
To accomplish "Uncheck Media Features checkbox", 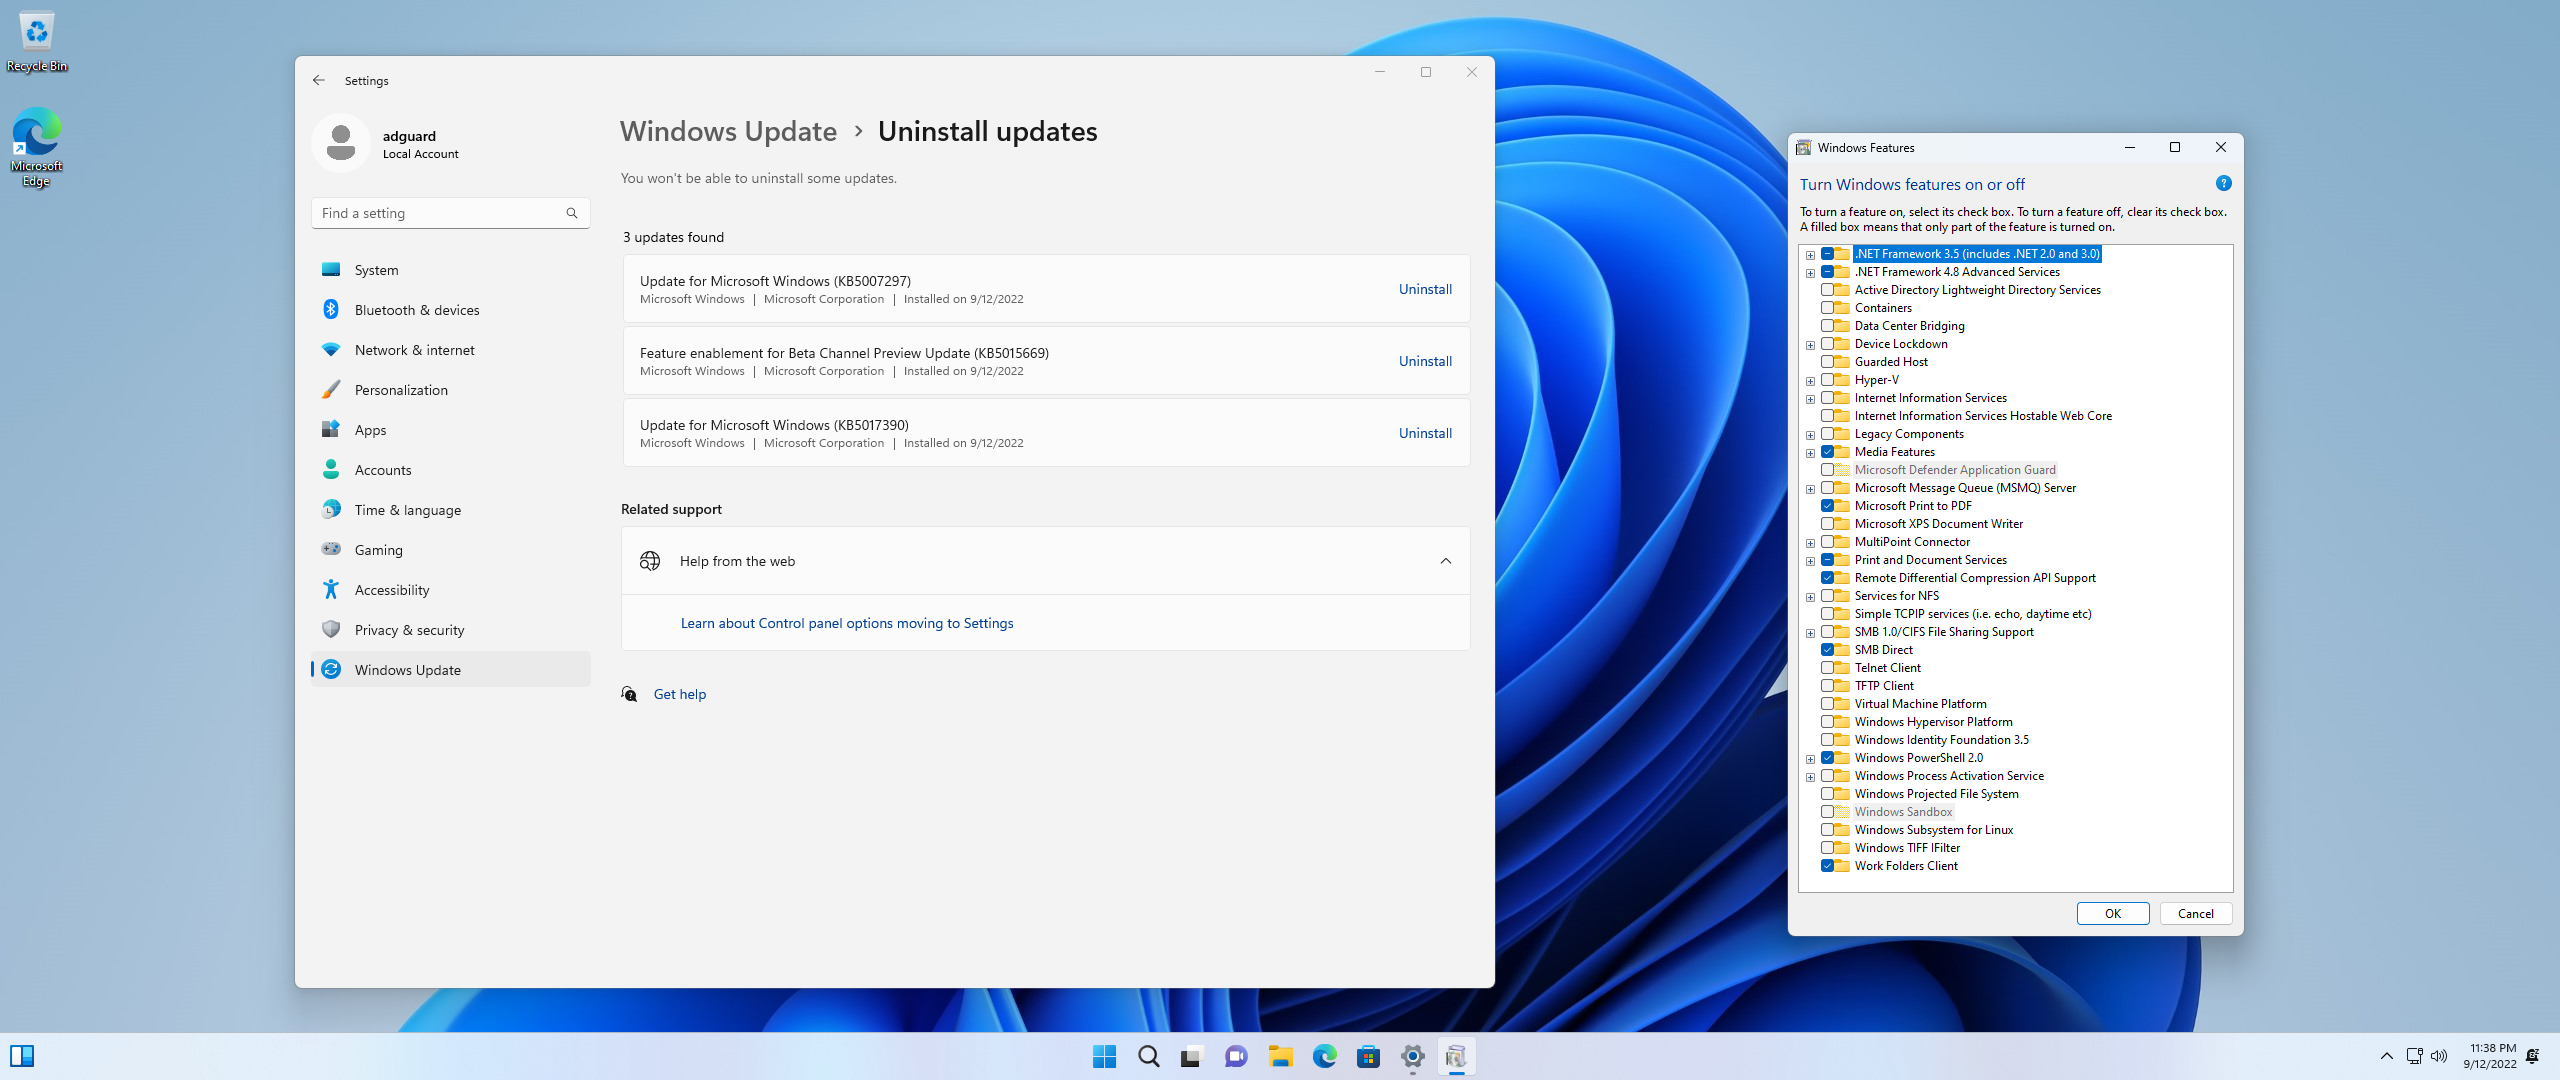I will (x=1828, y=452).
